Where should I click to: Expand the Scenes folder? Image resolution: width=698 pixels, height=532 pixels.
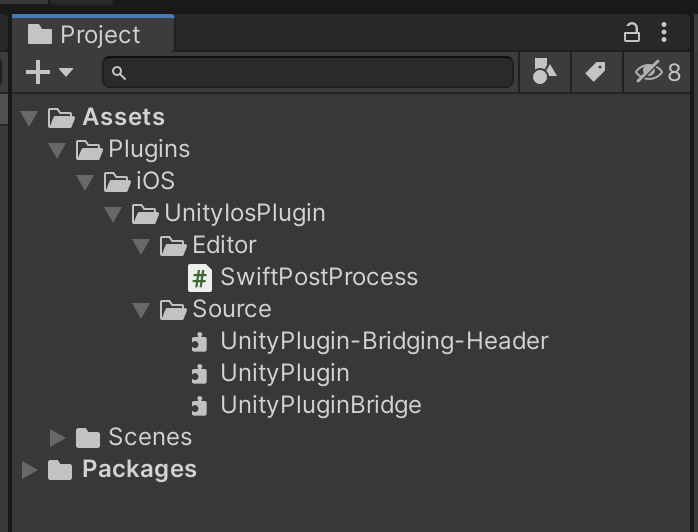tap(57, 438)
